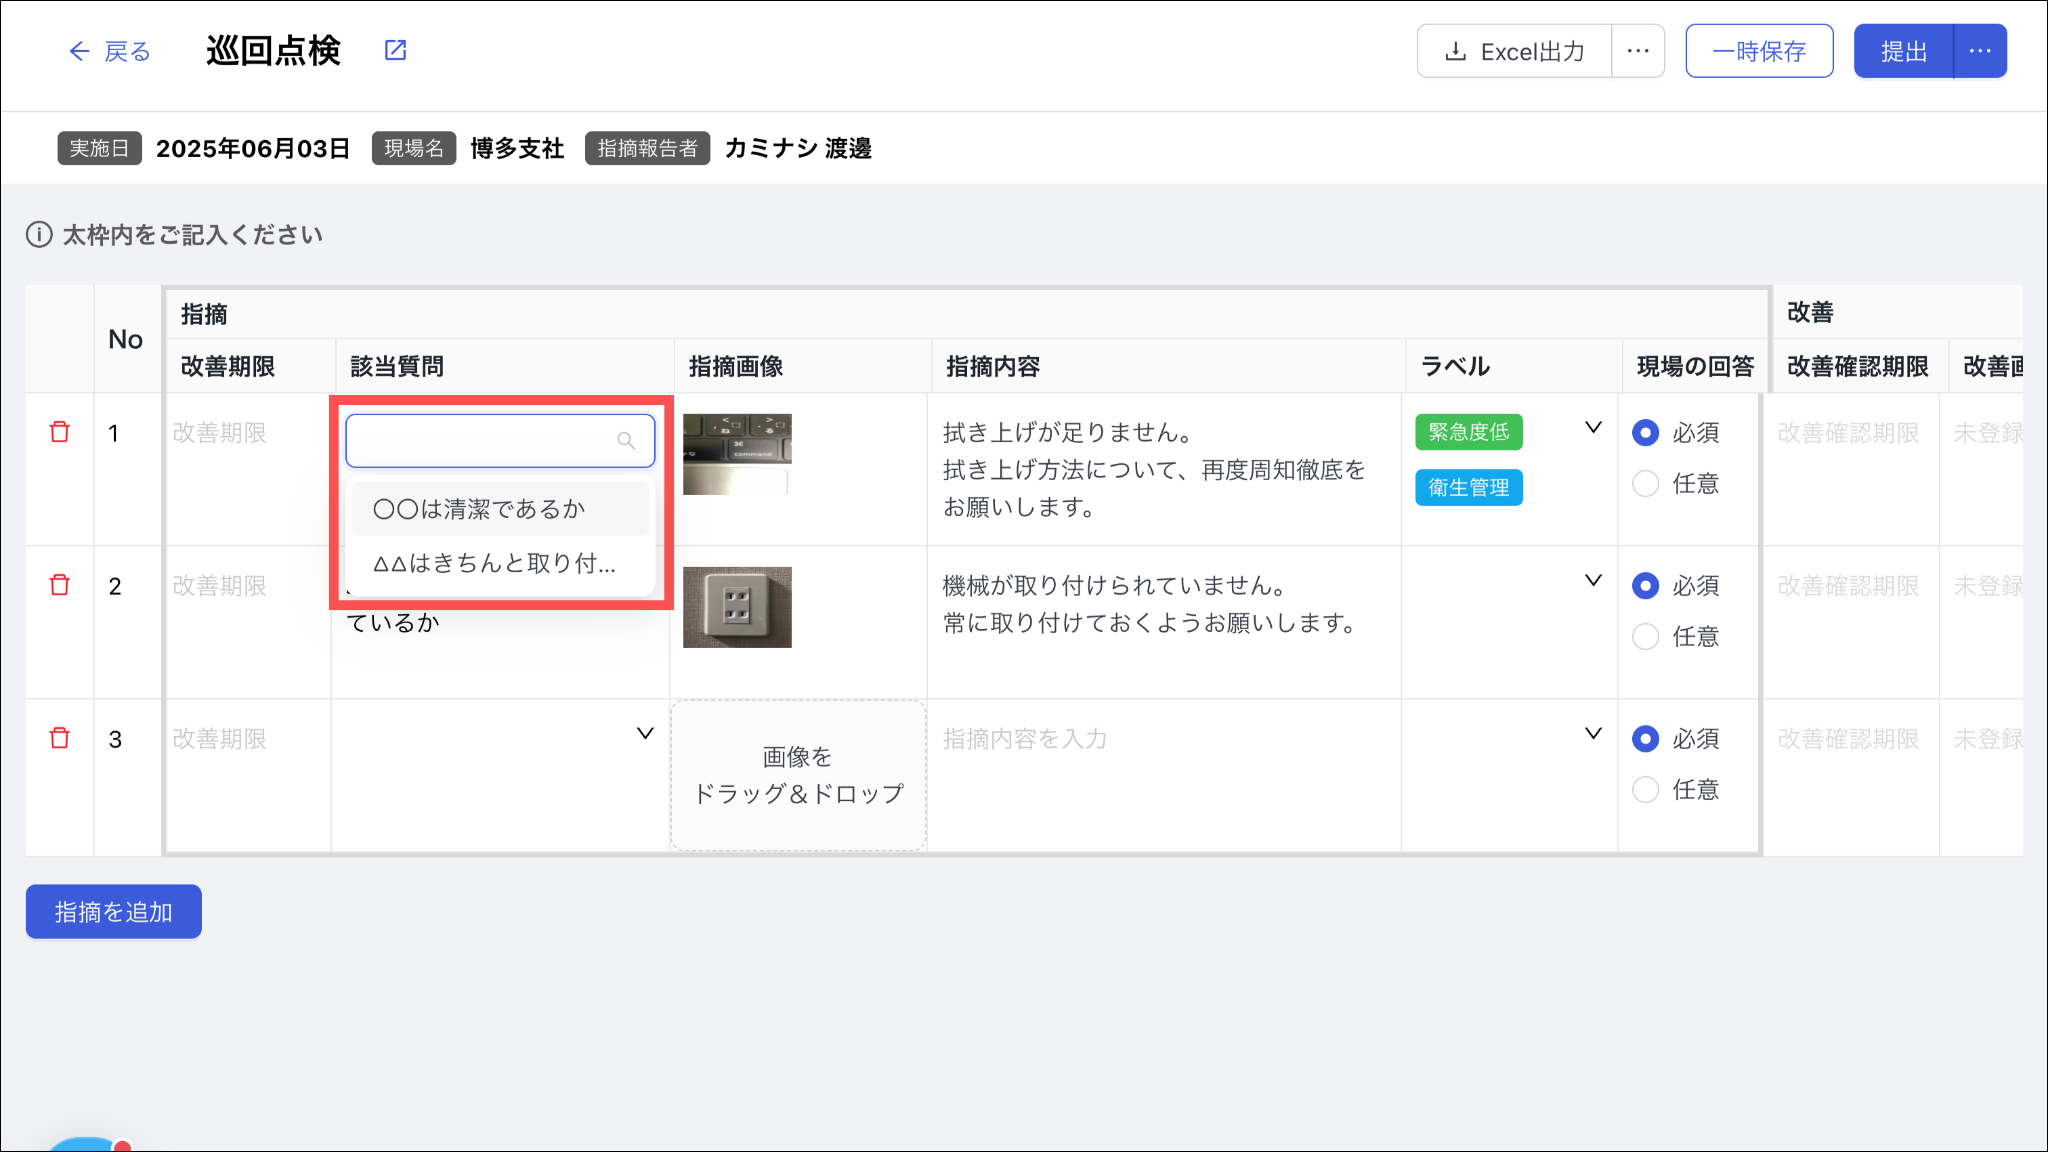Expand the label dropdown in row 3
Image resolution: width=2048 pixels, height=1152 pixels.
click(1593, 734)
